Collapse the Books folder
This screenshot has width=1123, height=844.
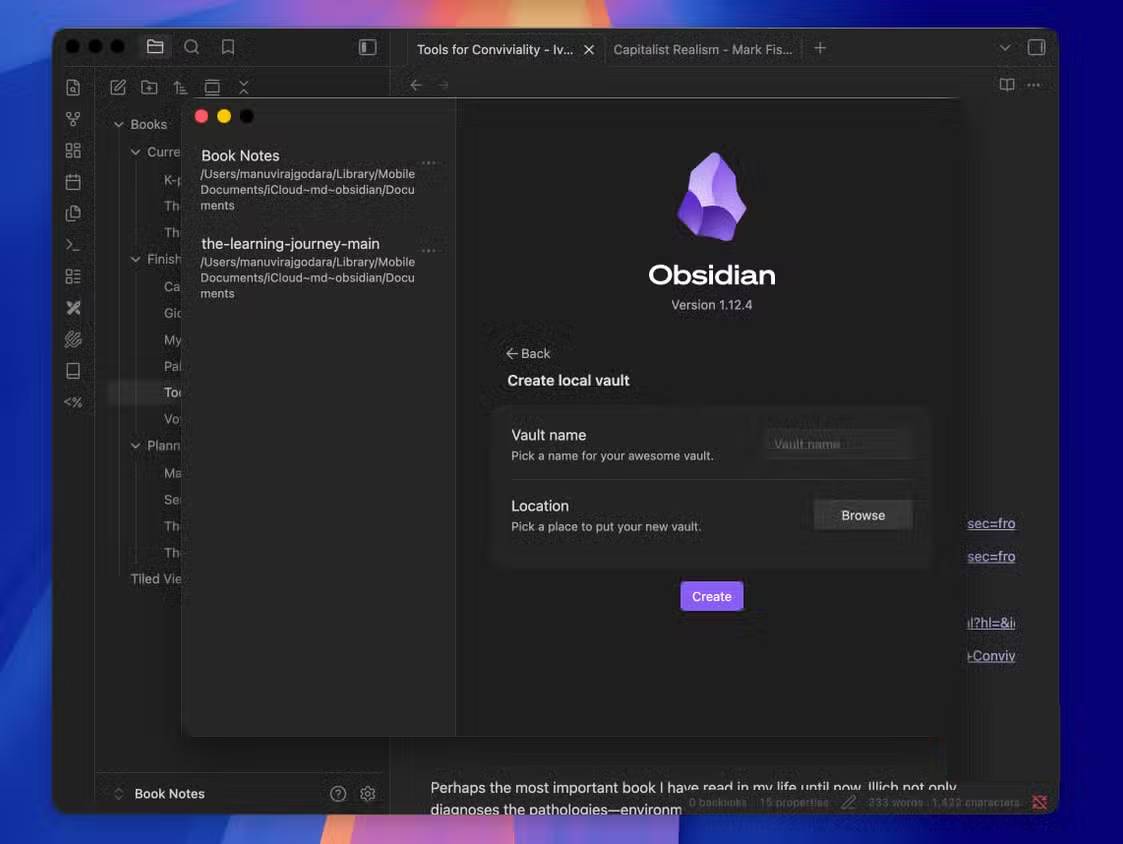(x=119, y=125)
